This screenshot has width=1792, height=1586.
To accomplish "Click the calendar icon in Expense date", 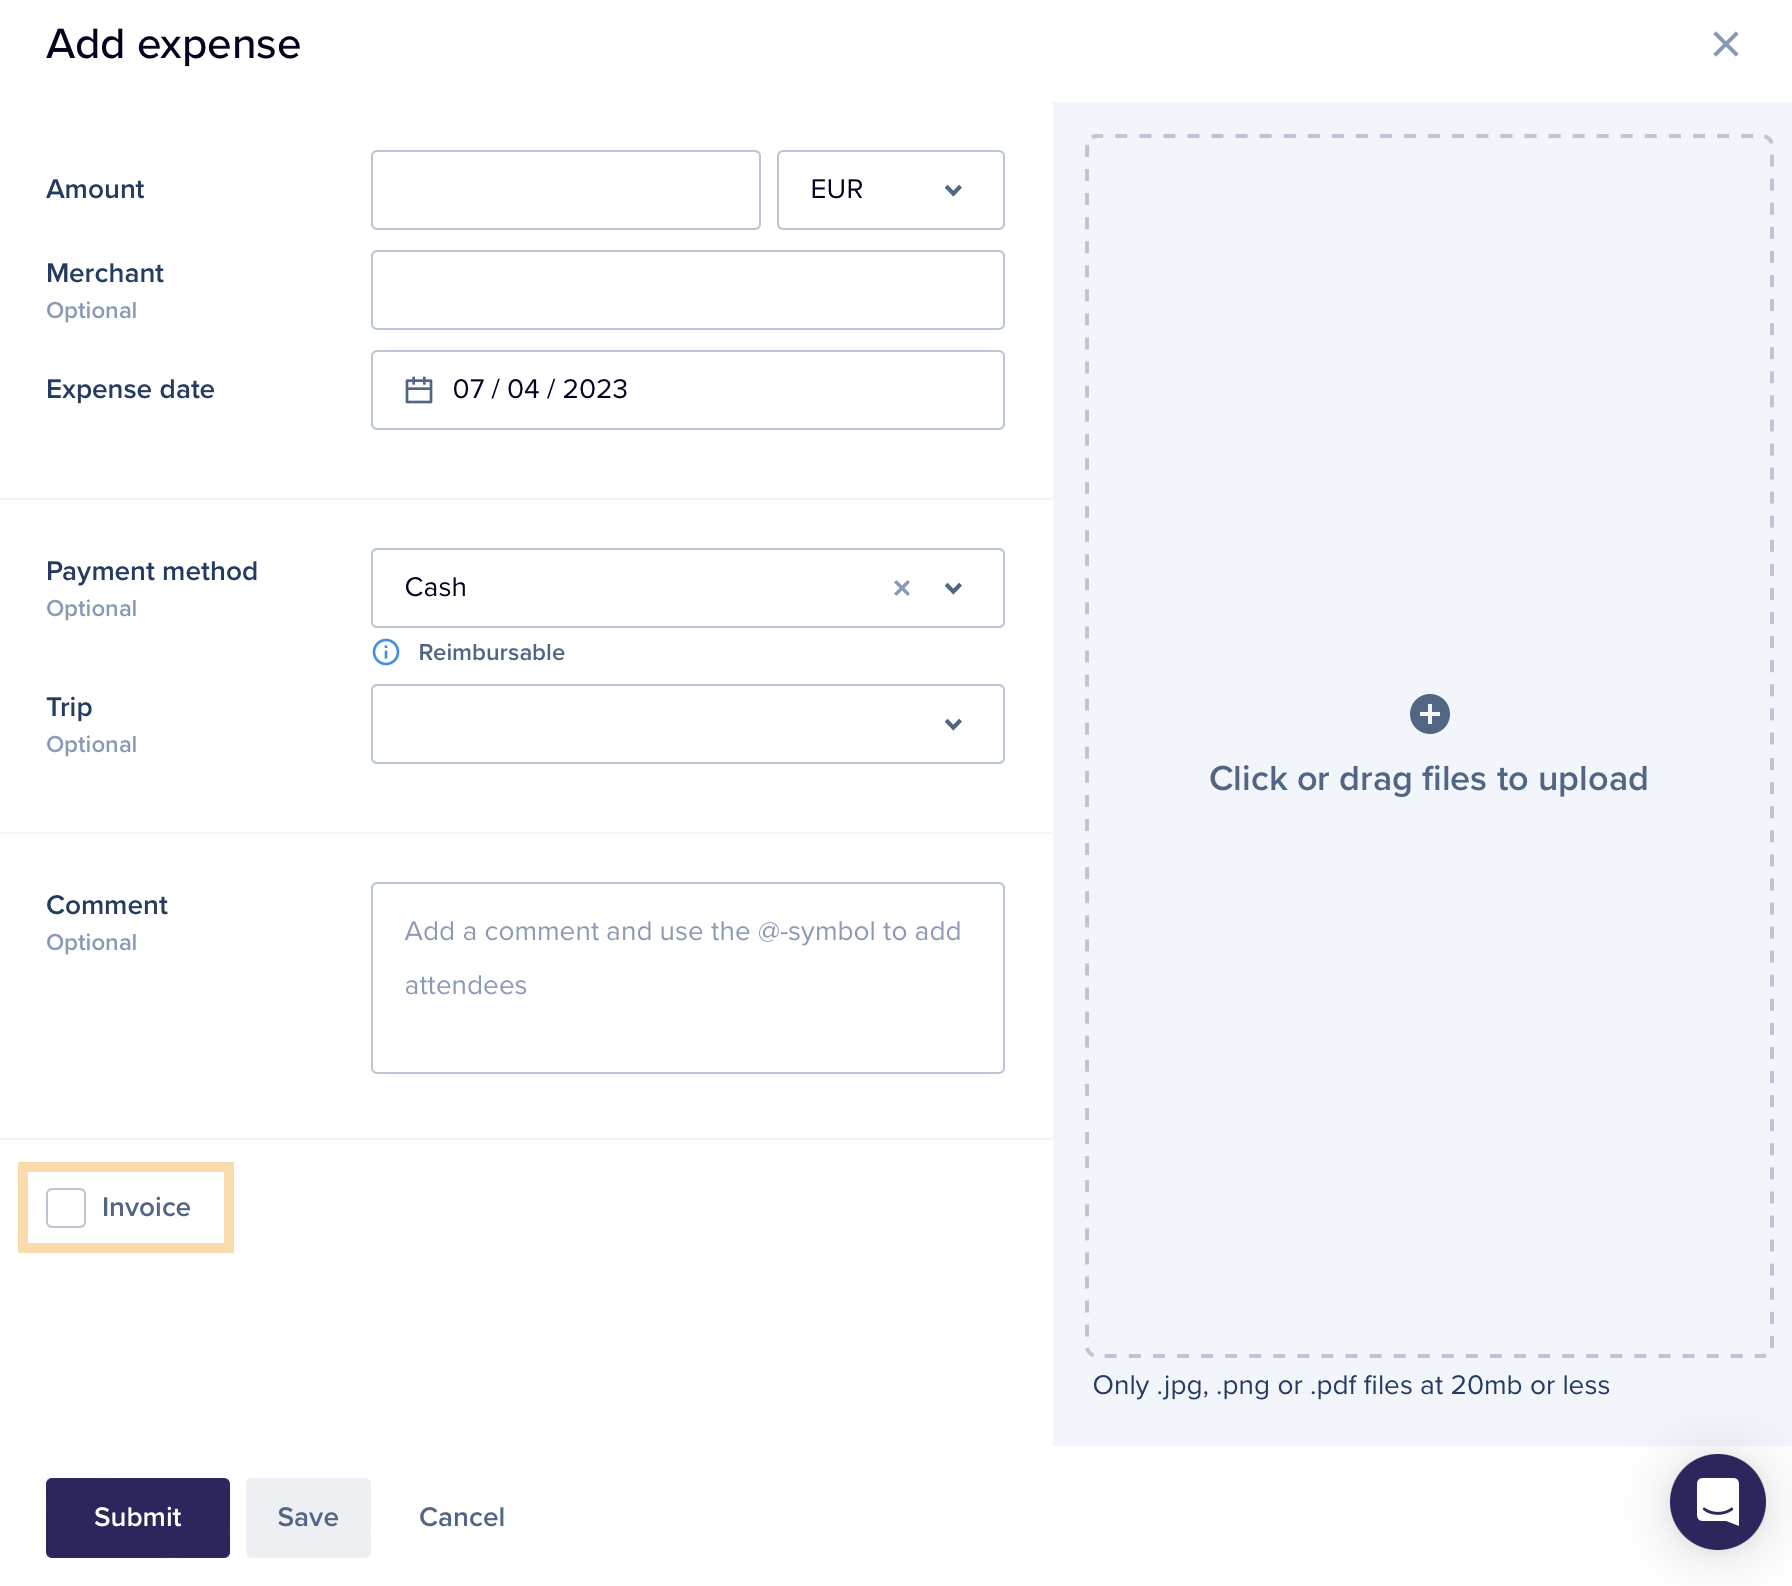I will (x=419, y=389).
